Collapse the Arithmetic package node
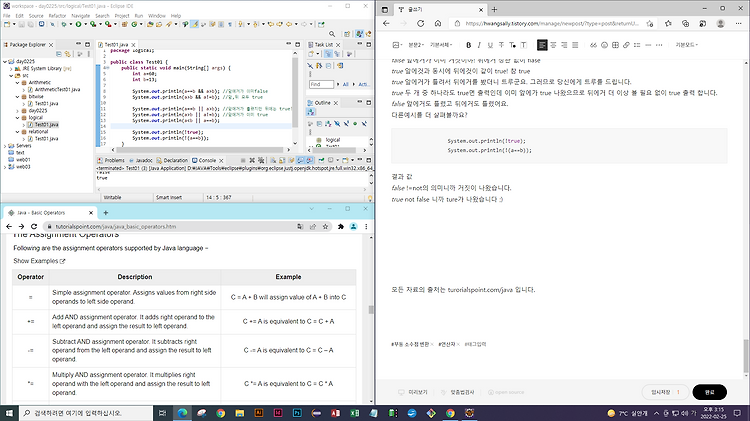This screenshot has width=750, height=421. point(18,82)
